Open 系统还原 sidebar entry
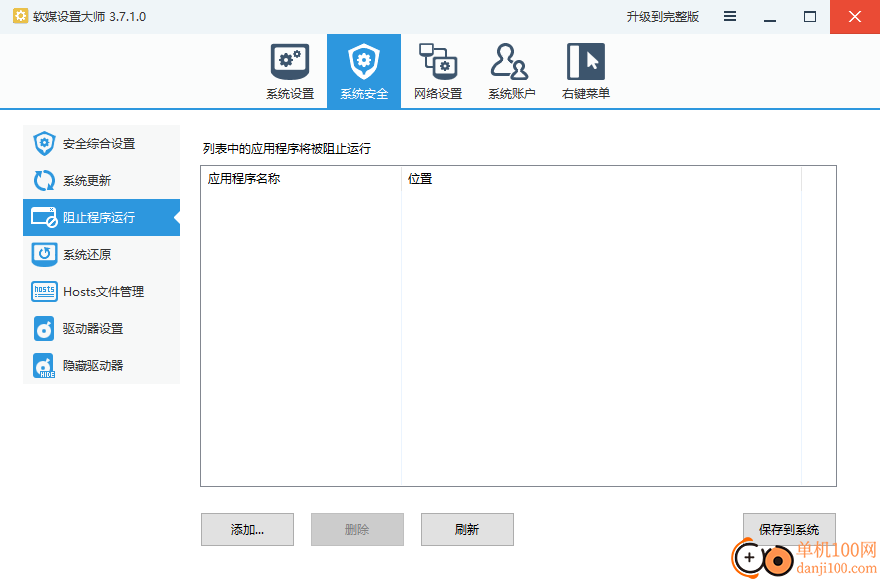880x579 pixels. (102, 255)
